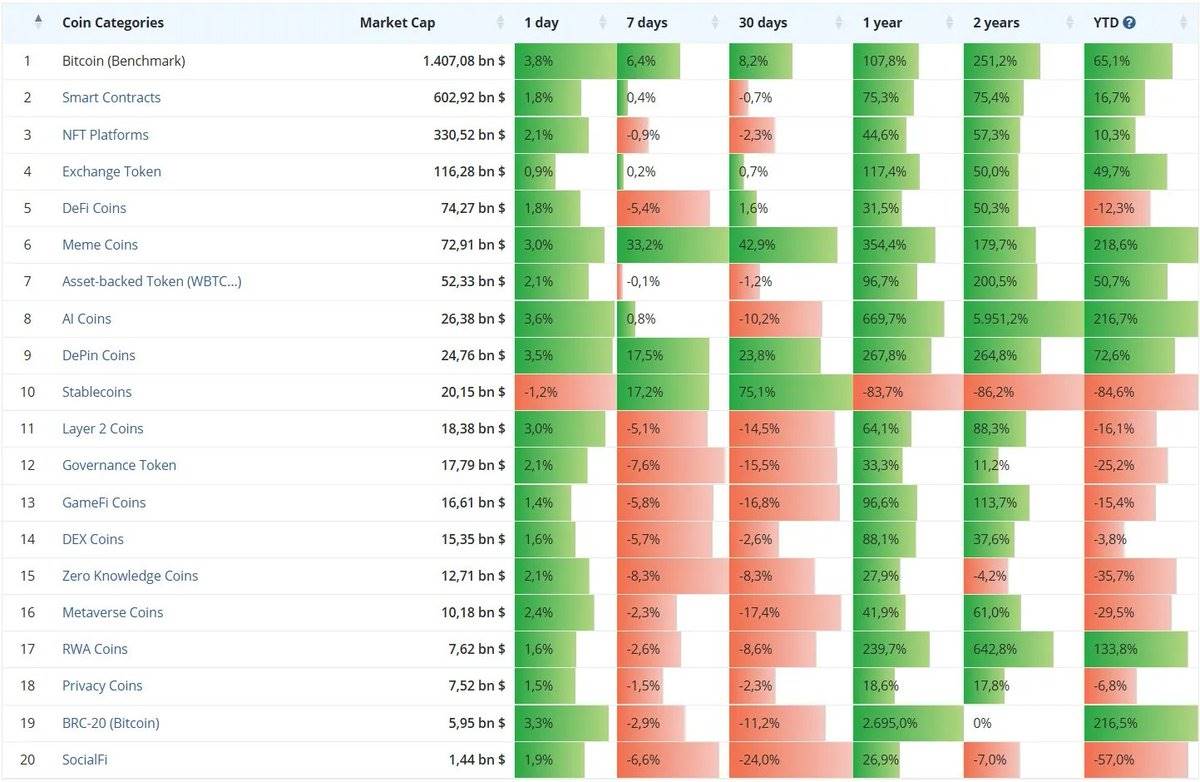Click the sort arrows in the 7 days column
The image size is (1200, 782).
[x=715, y=22]
